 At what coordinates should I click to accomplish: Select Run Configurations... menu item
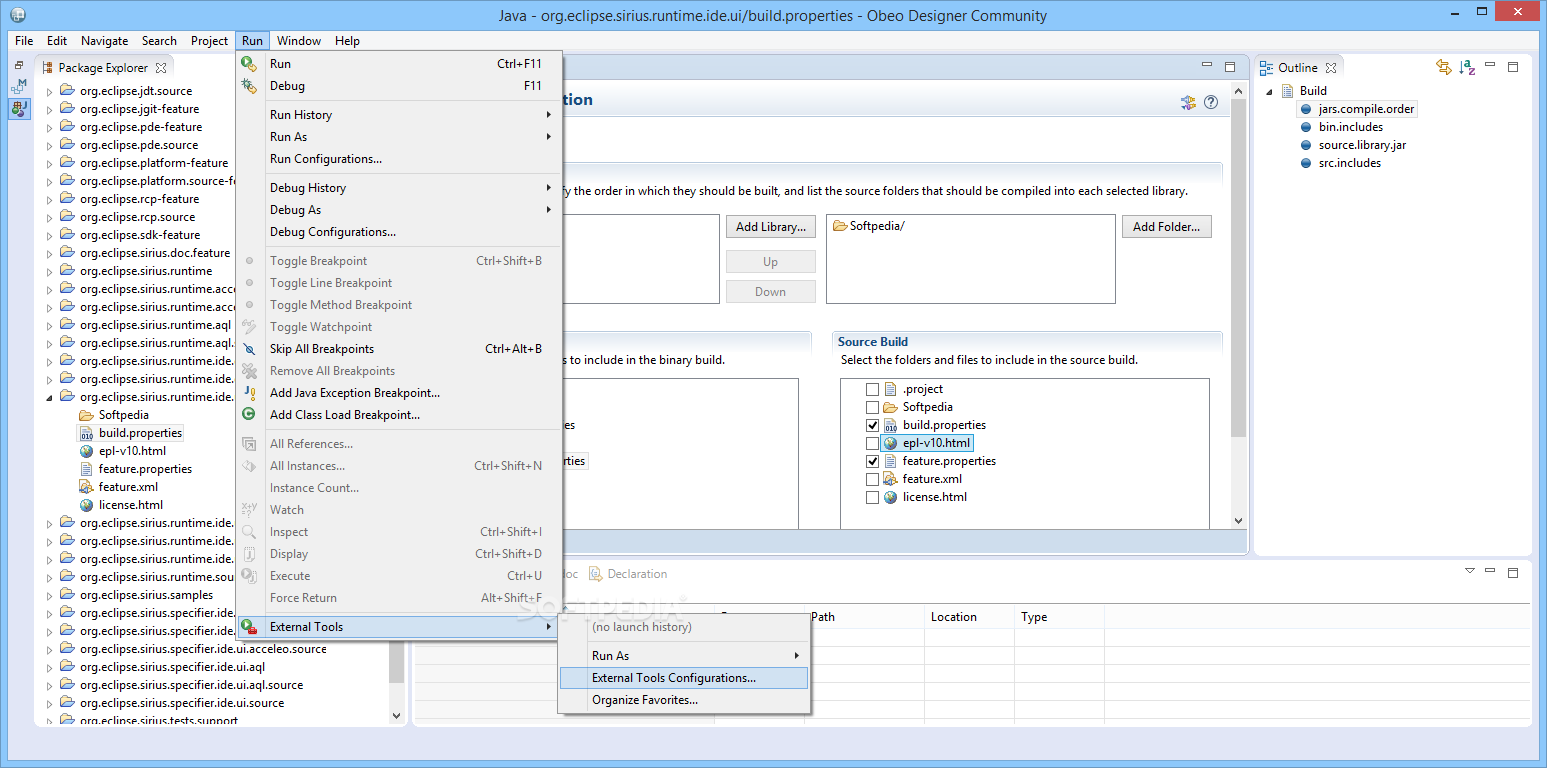coord(399,159)
